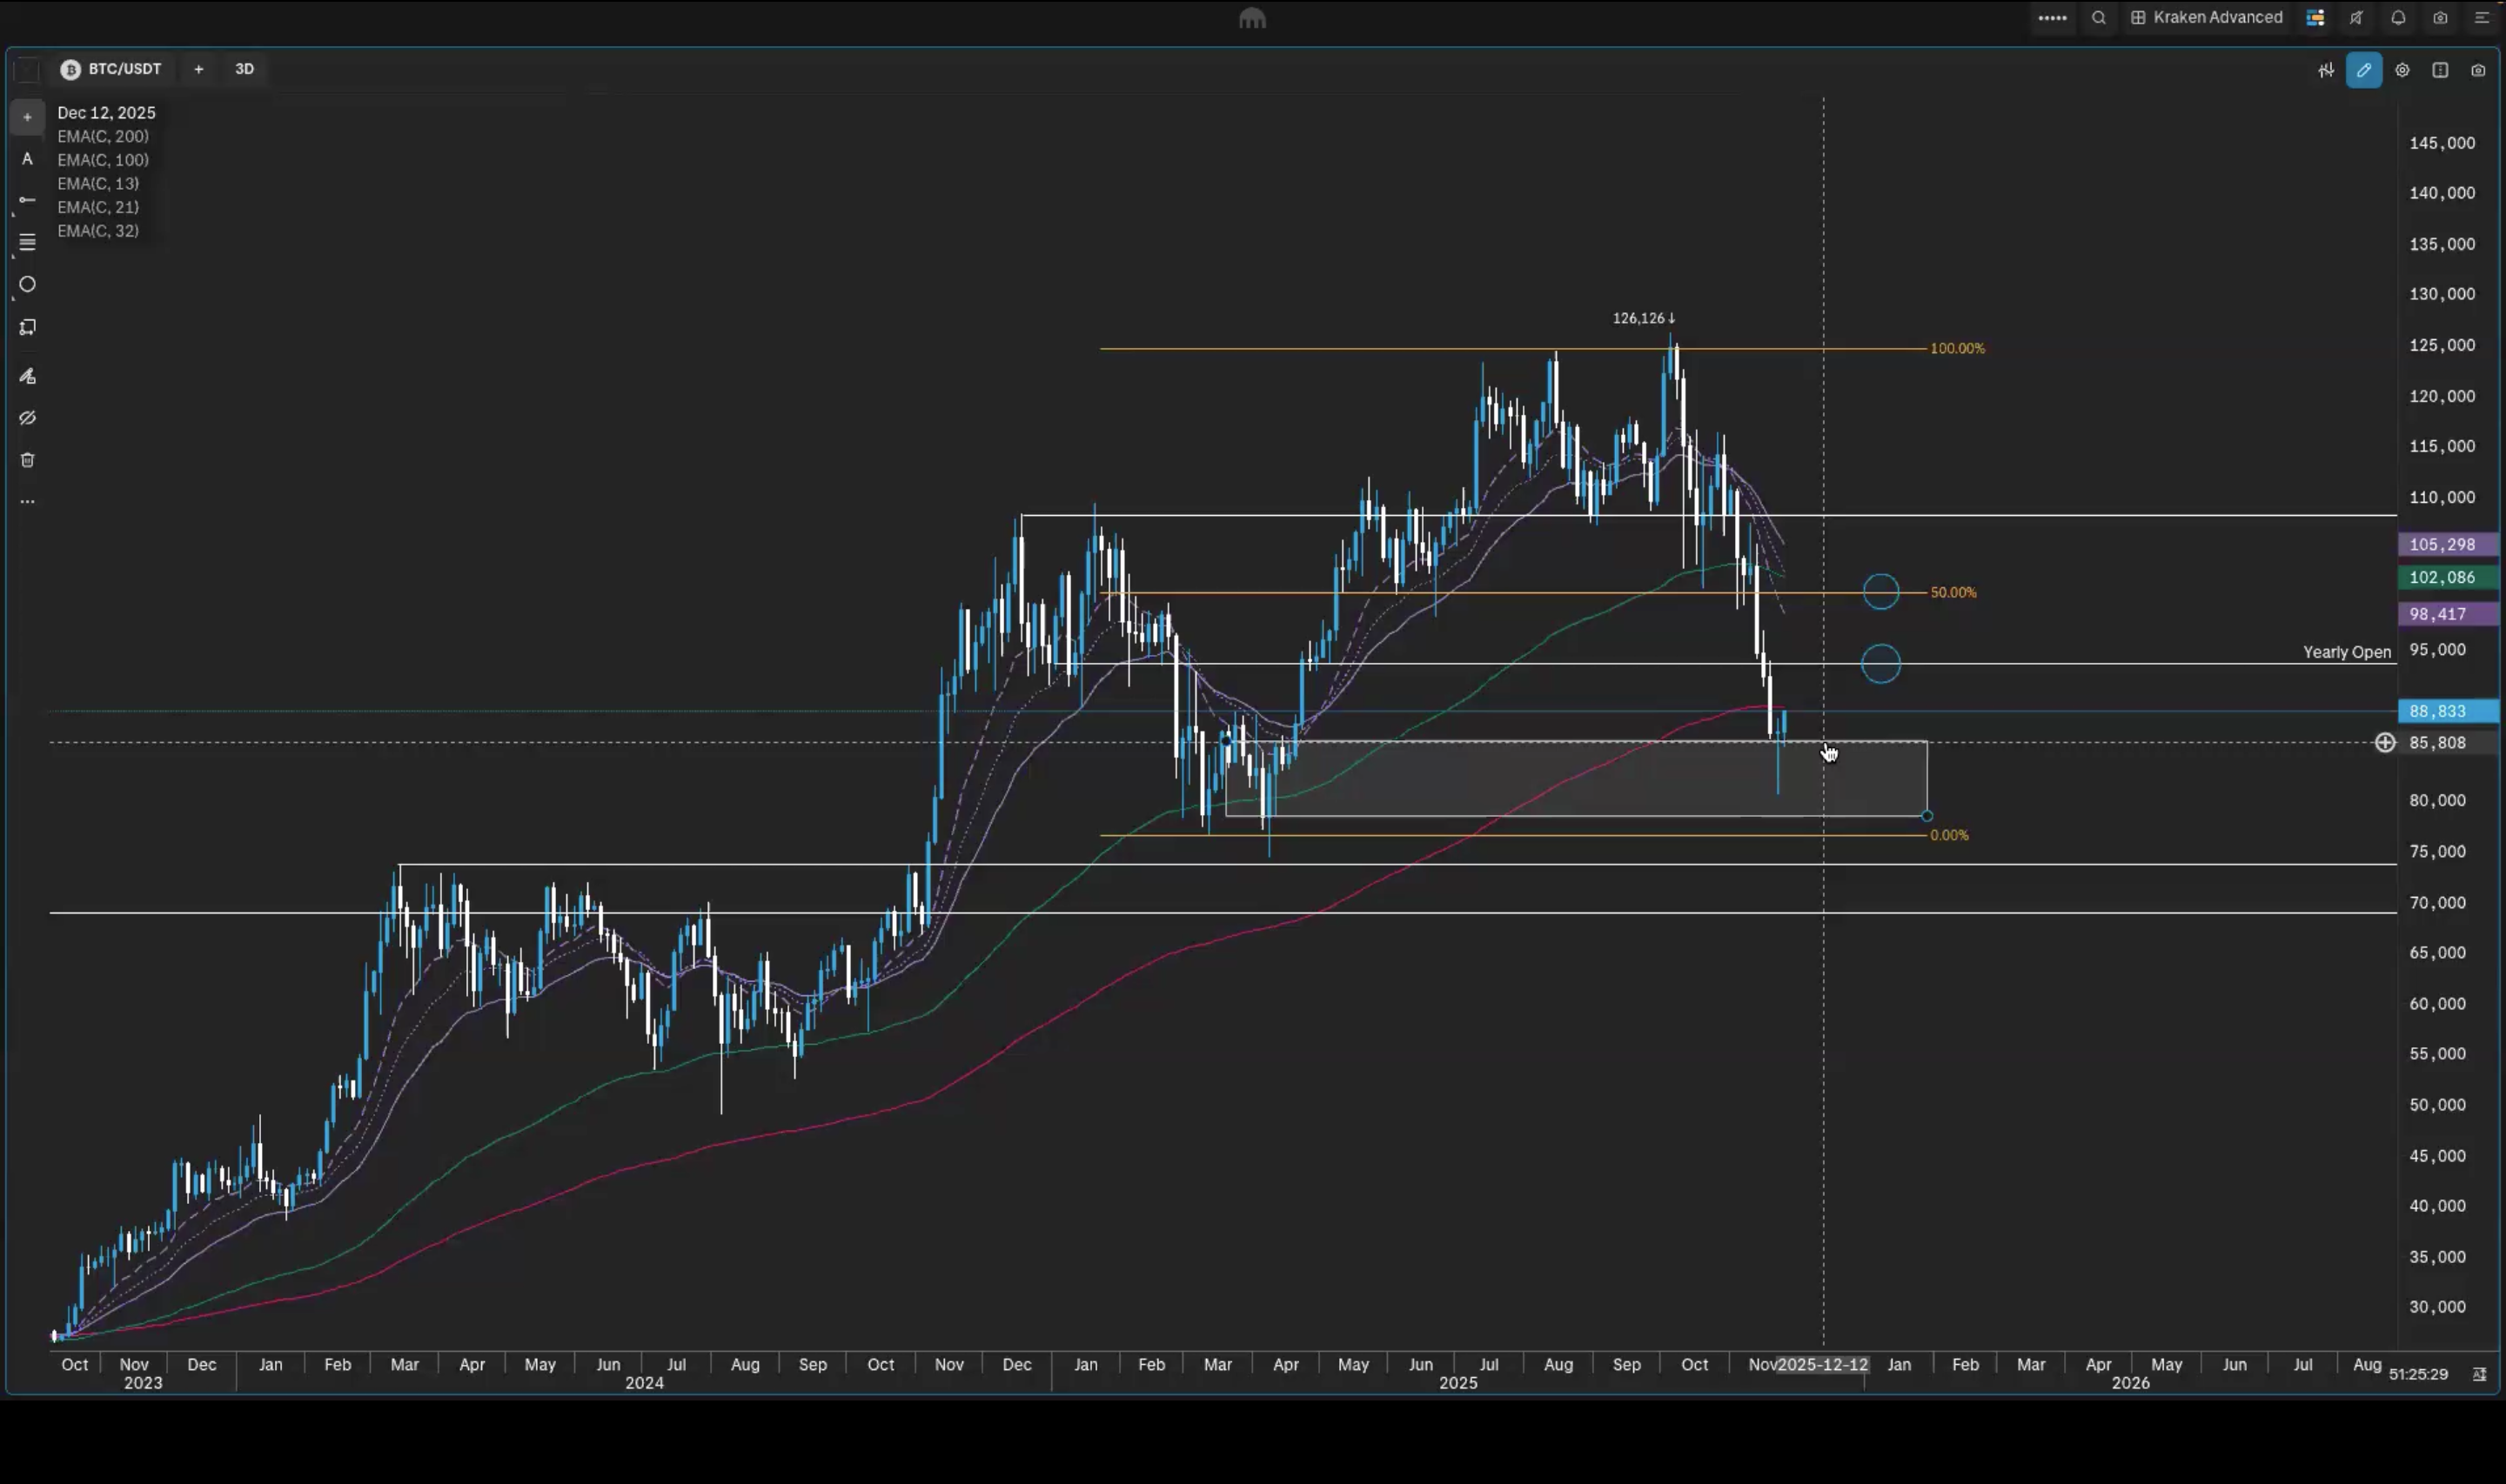Select the text annotation tool
The width and height of the screenshot is (2506, 1484).
pos(27,159)
